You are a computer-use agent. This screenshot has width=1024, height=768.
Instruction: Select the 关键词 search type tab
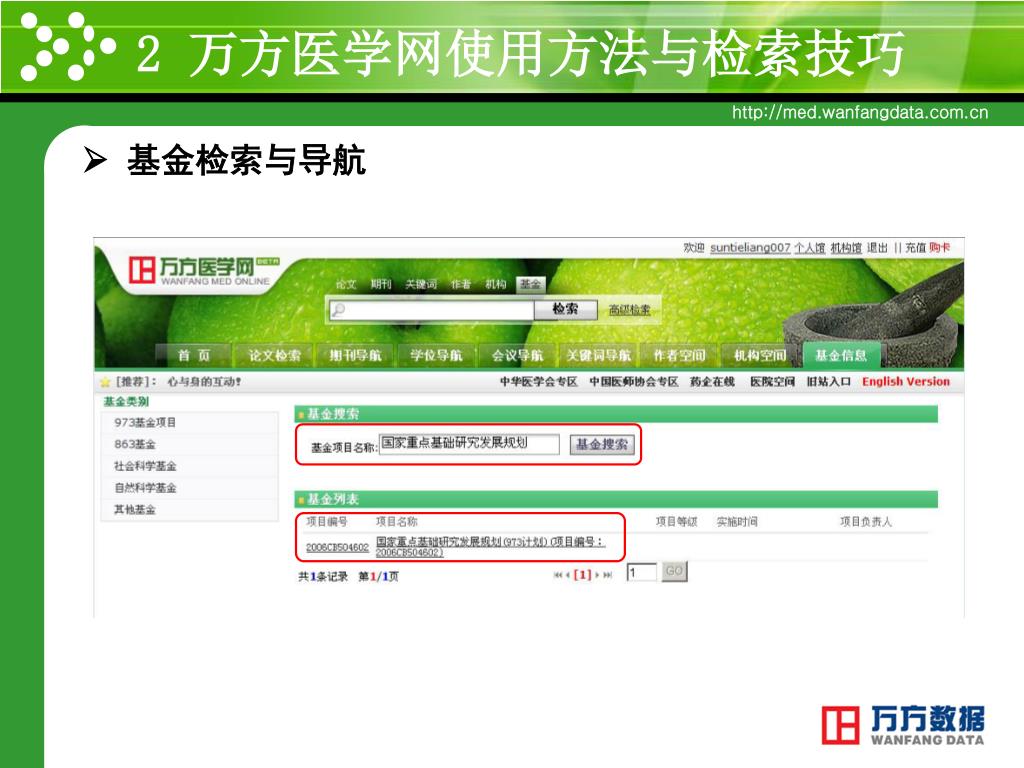pos(421,284)
